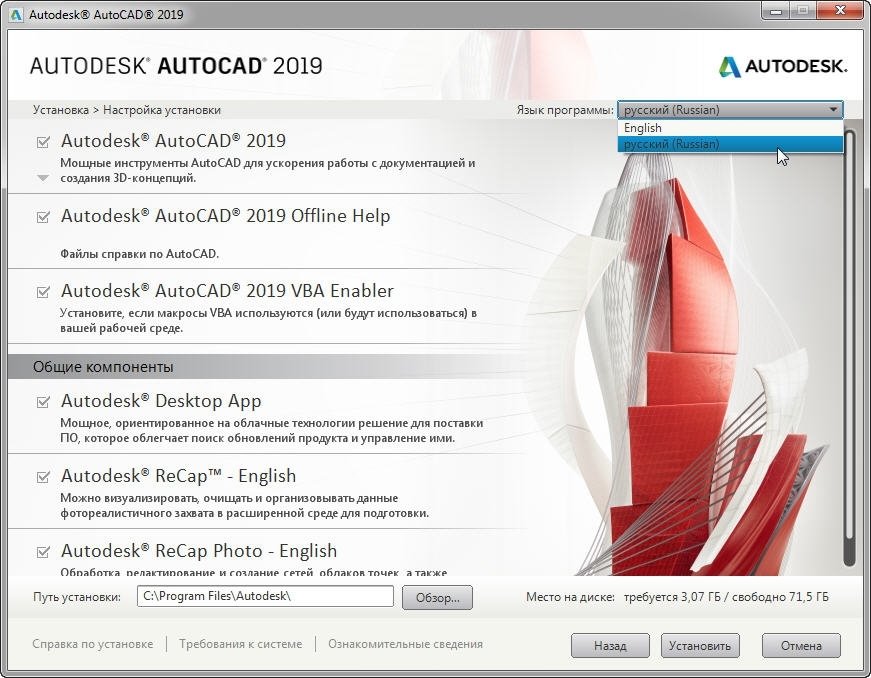Viewport: 871px width, 678px height.
Task: Expand the AutoCAD 2019 configuration arrow
Action: tap(43, 178)
